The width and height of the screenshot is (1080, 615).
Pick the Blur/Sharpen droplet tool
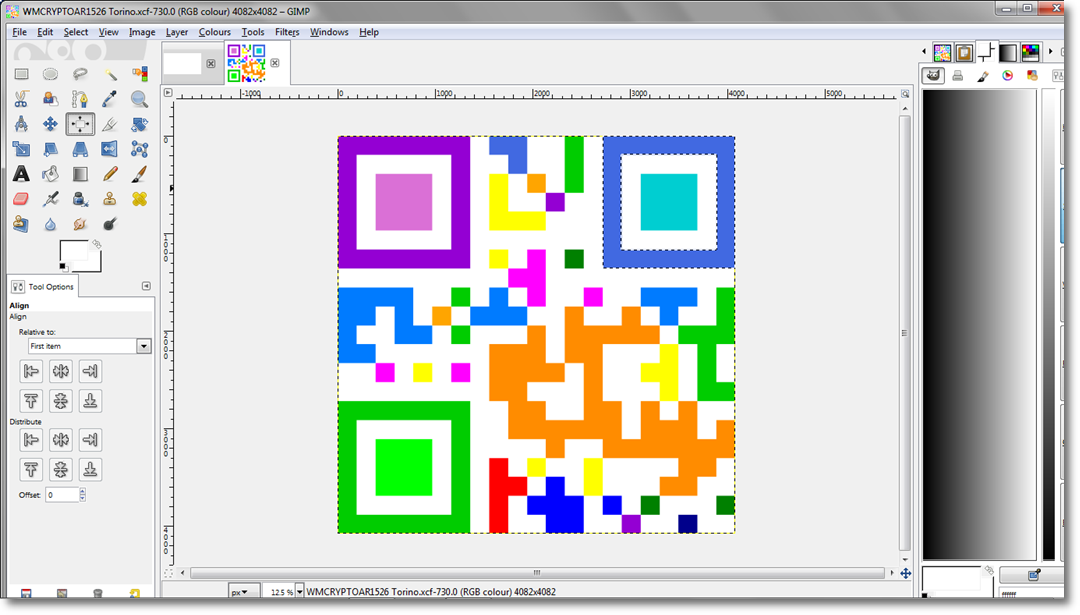50,224
